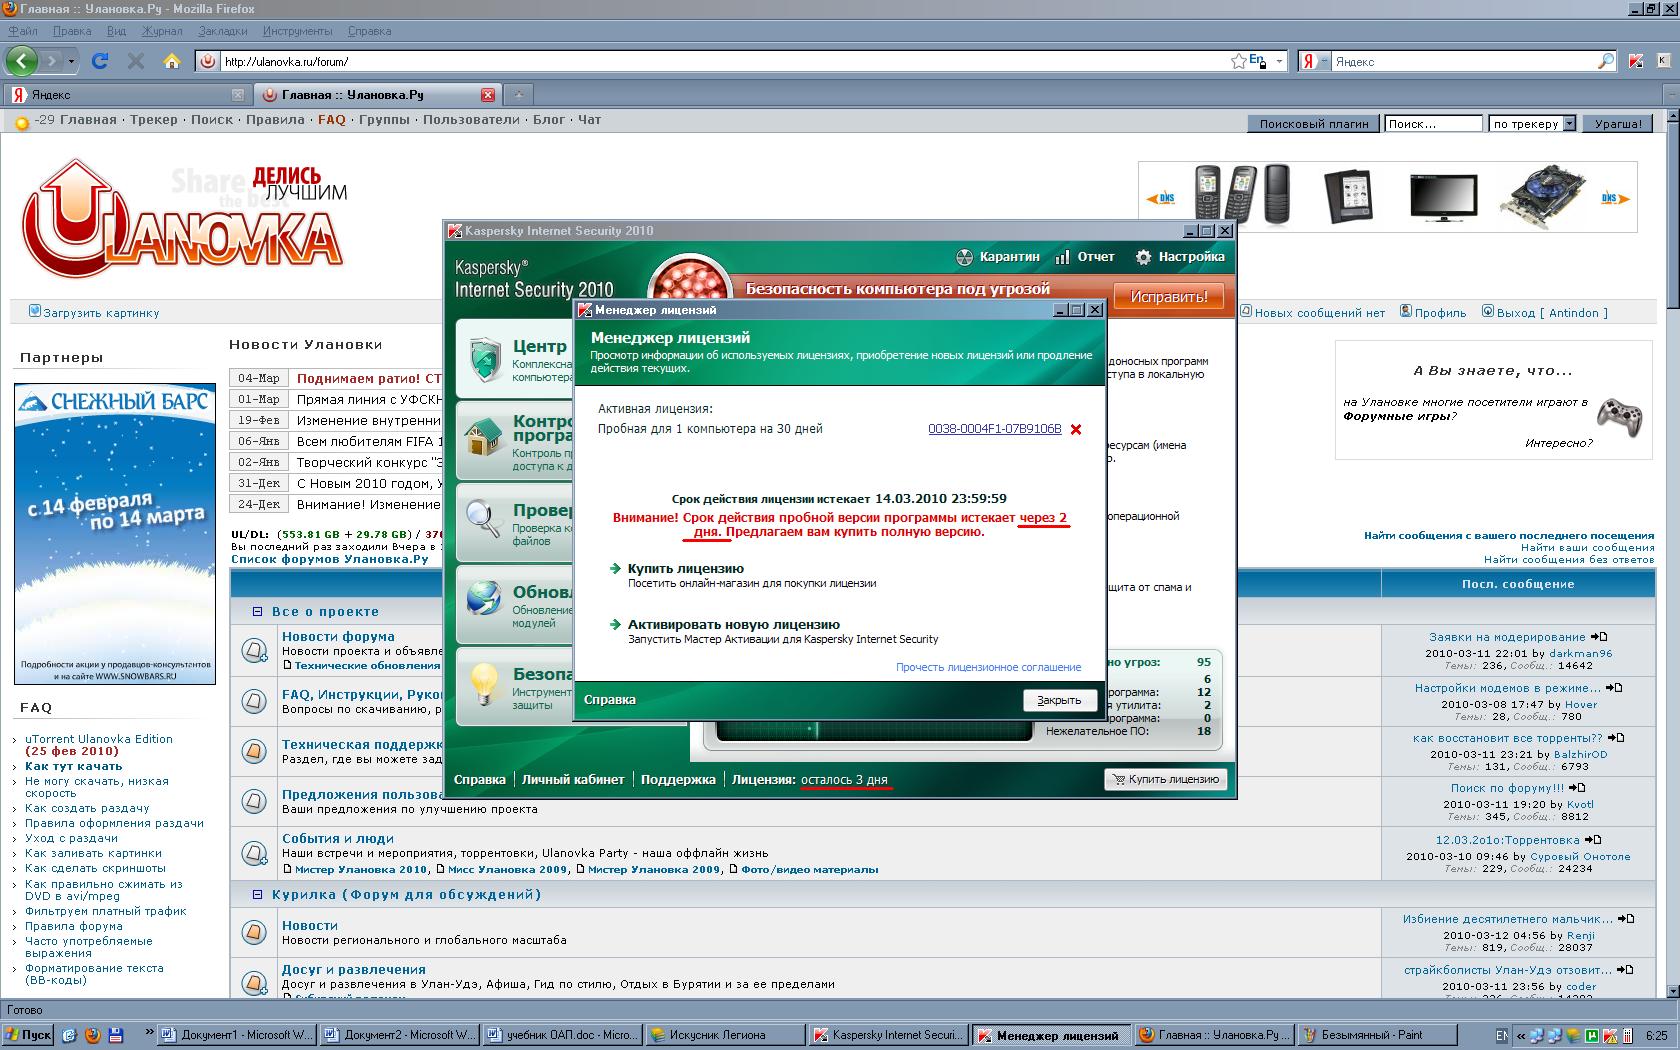The width and height of the screenshot is (1680, 1050).
Task: Open the 'Закладки' menu in Firefox
Action: (223, 31)
